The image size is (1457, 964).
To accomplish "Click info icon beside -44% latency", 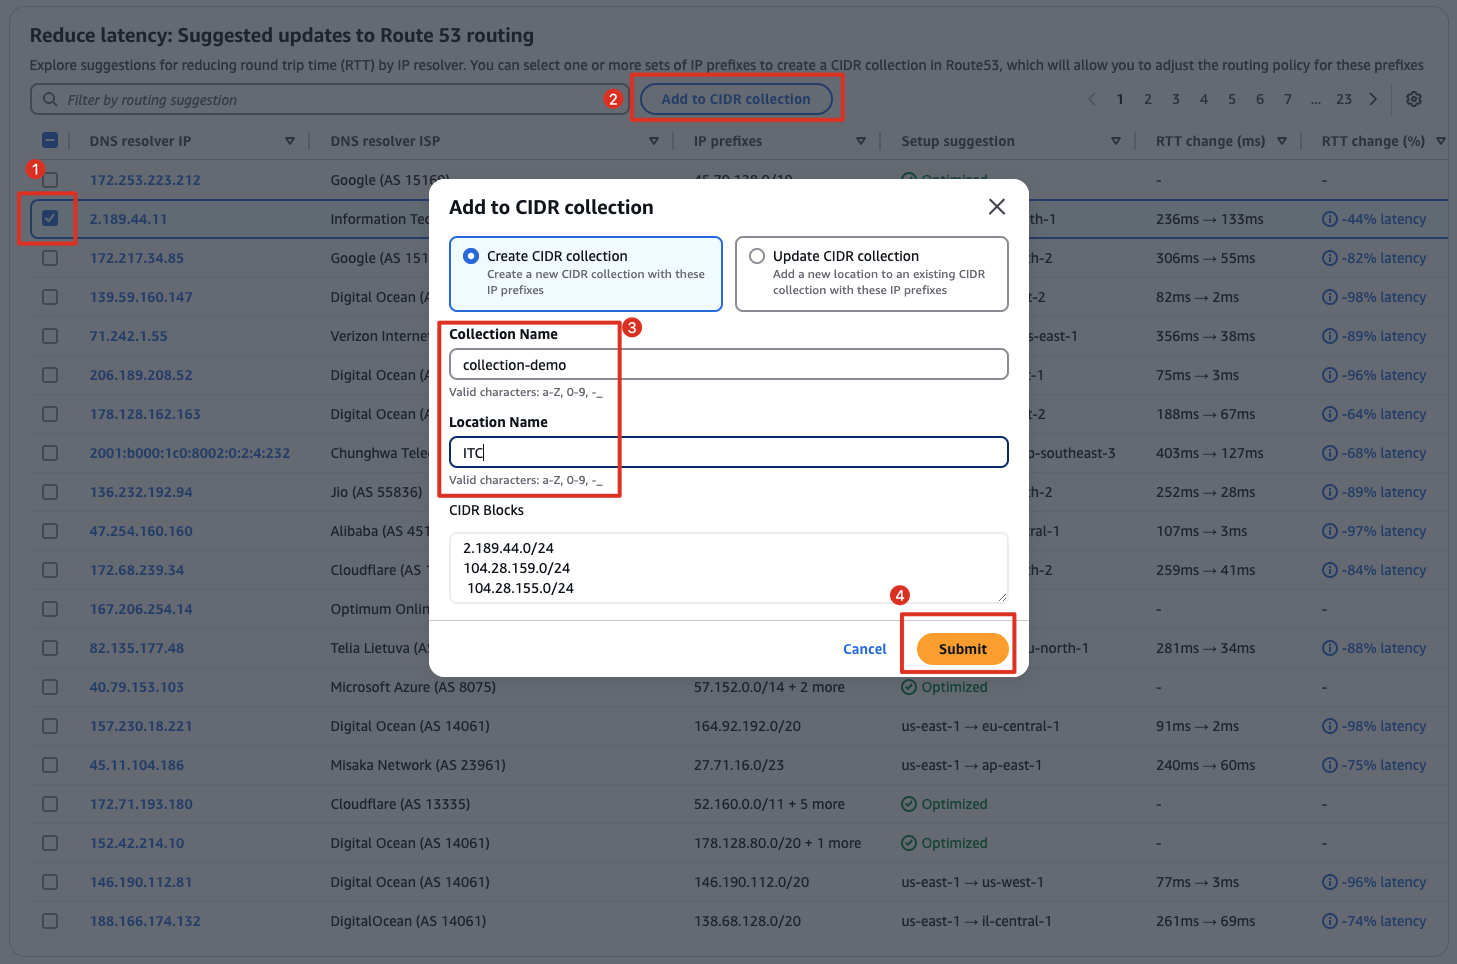I will 1329,219.
